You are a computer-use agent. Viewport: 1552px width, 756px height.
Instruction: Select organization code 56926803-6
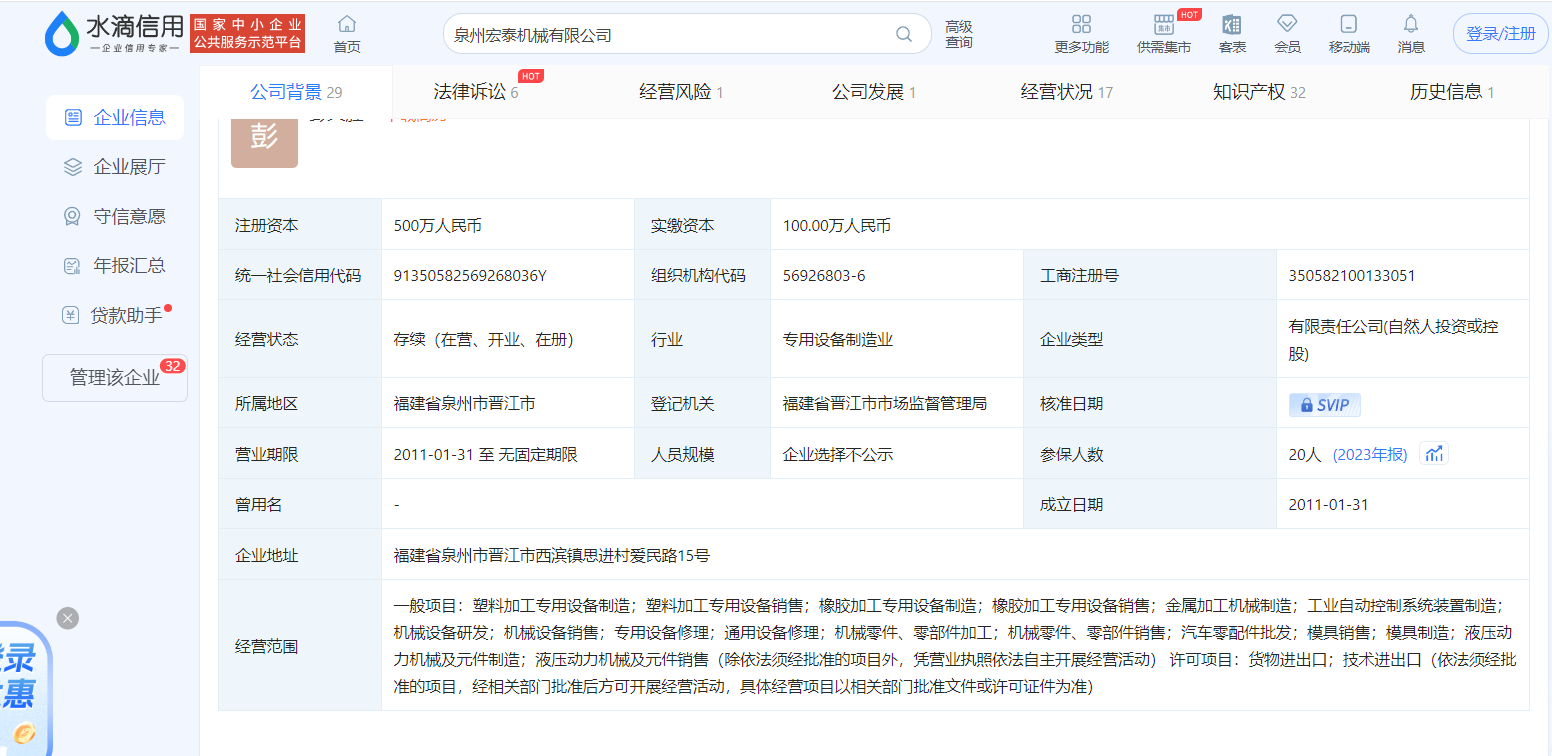click(x=824, y=276)
